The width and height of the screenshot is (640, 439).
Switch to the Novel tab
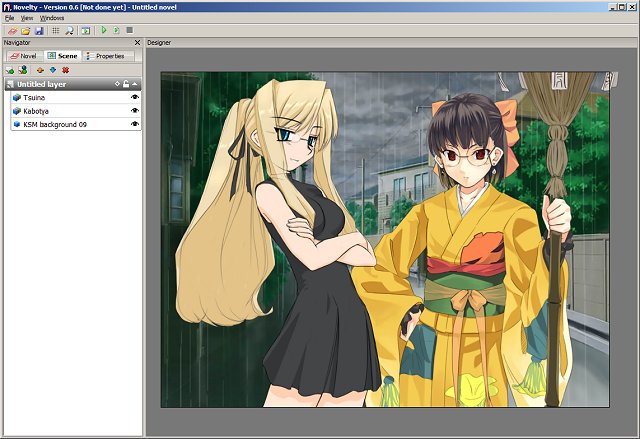click(x=24, y=56)
